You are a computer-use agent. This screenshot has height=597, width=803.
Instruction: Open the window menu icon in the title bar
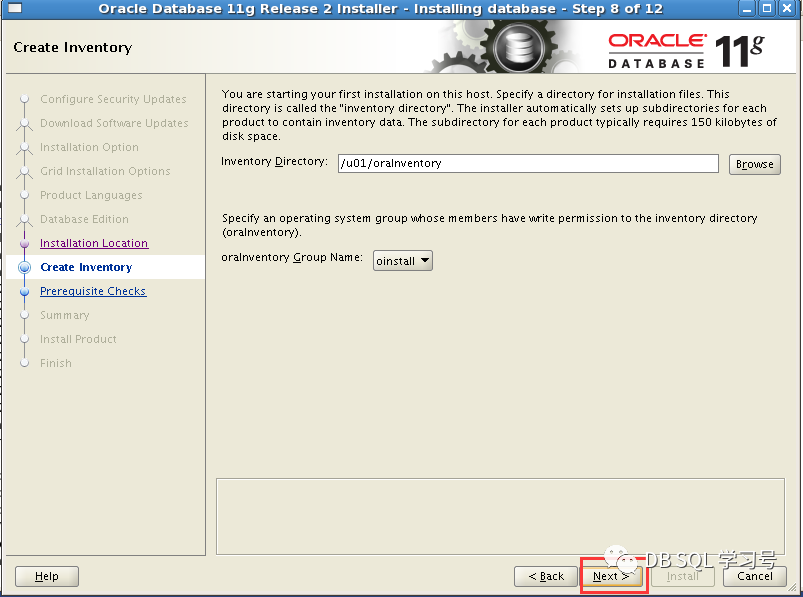[x=15, y=8]
